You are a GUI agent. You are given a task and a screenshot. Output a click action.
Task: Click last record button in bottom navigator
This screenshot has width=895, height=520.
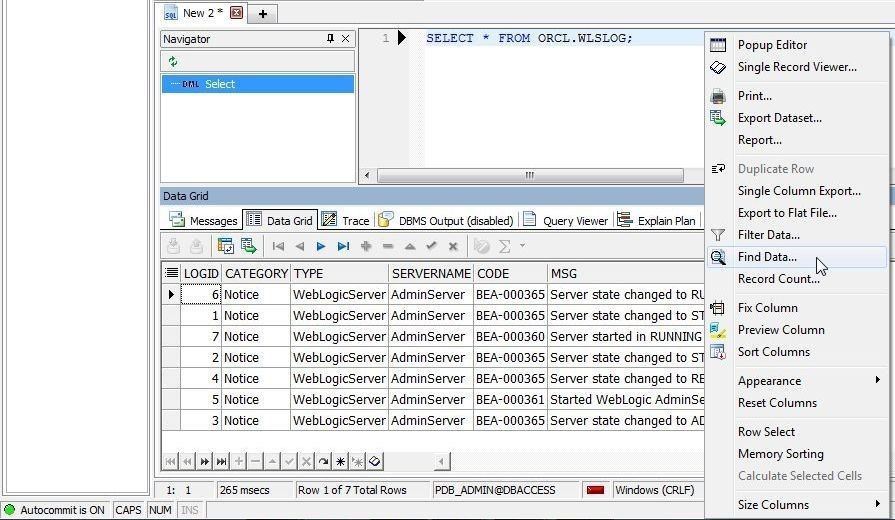tap(221, 461)
